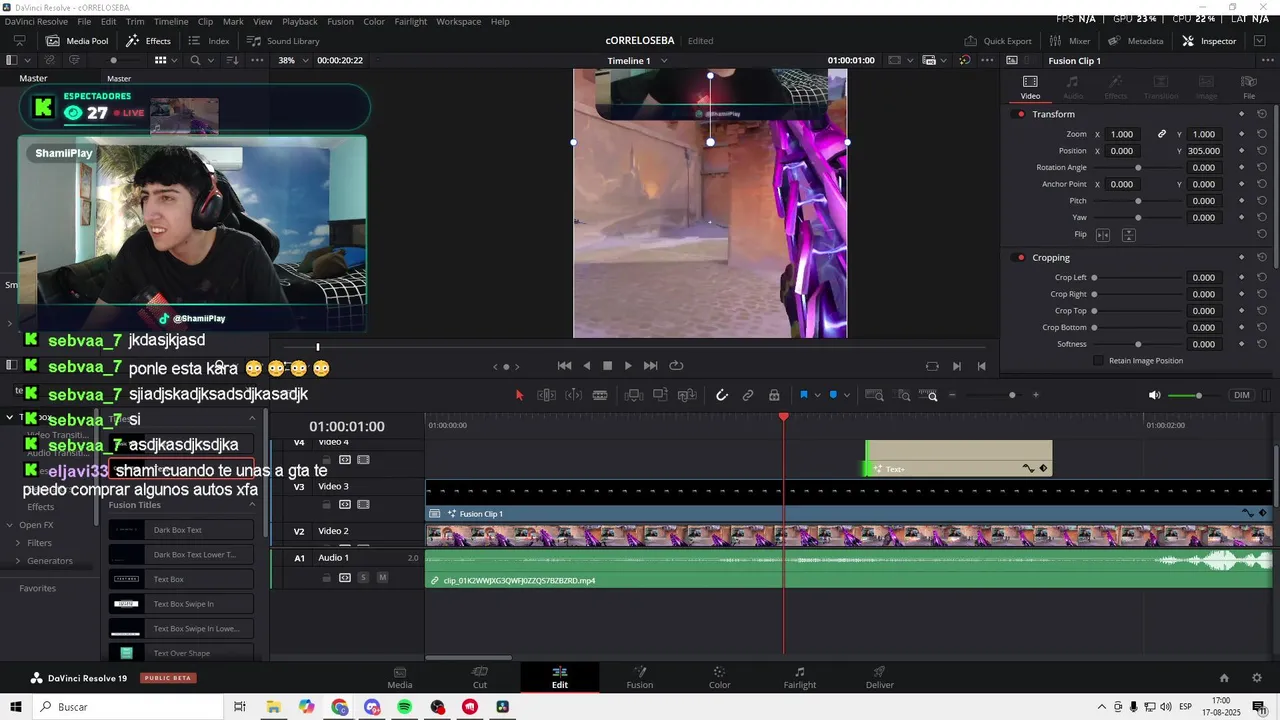This screenshot has width=1280, height=720.
Task: Open the Mixer panel
Action: 1070,41
